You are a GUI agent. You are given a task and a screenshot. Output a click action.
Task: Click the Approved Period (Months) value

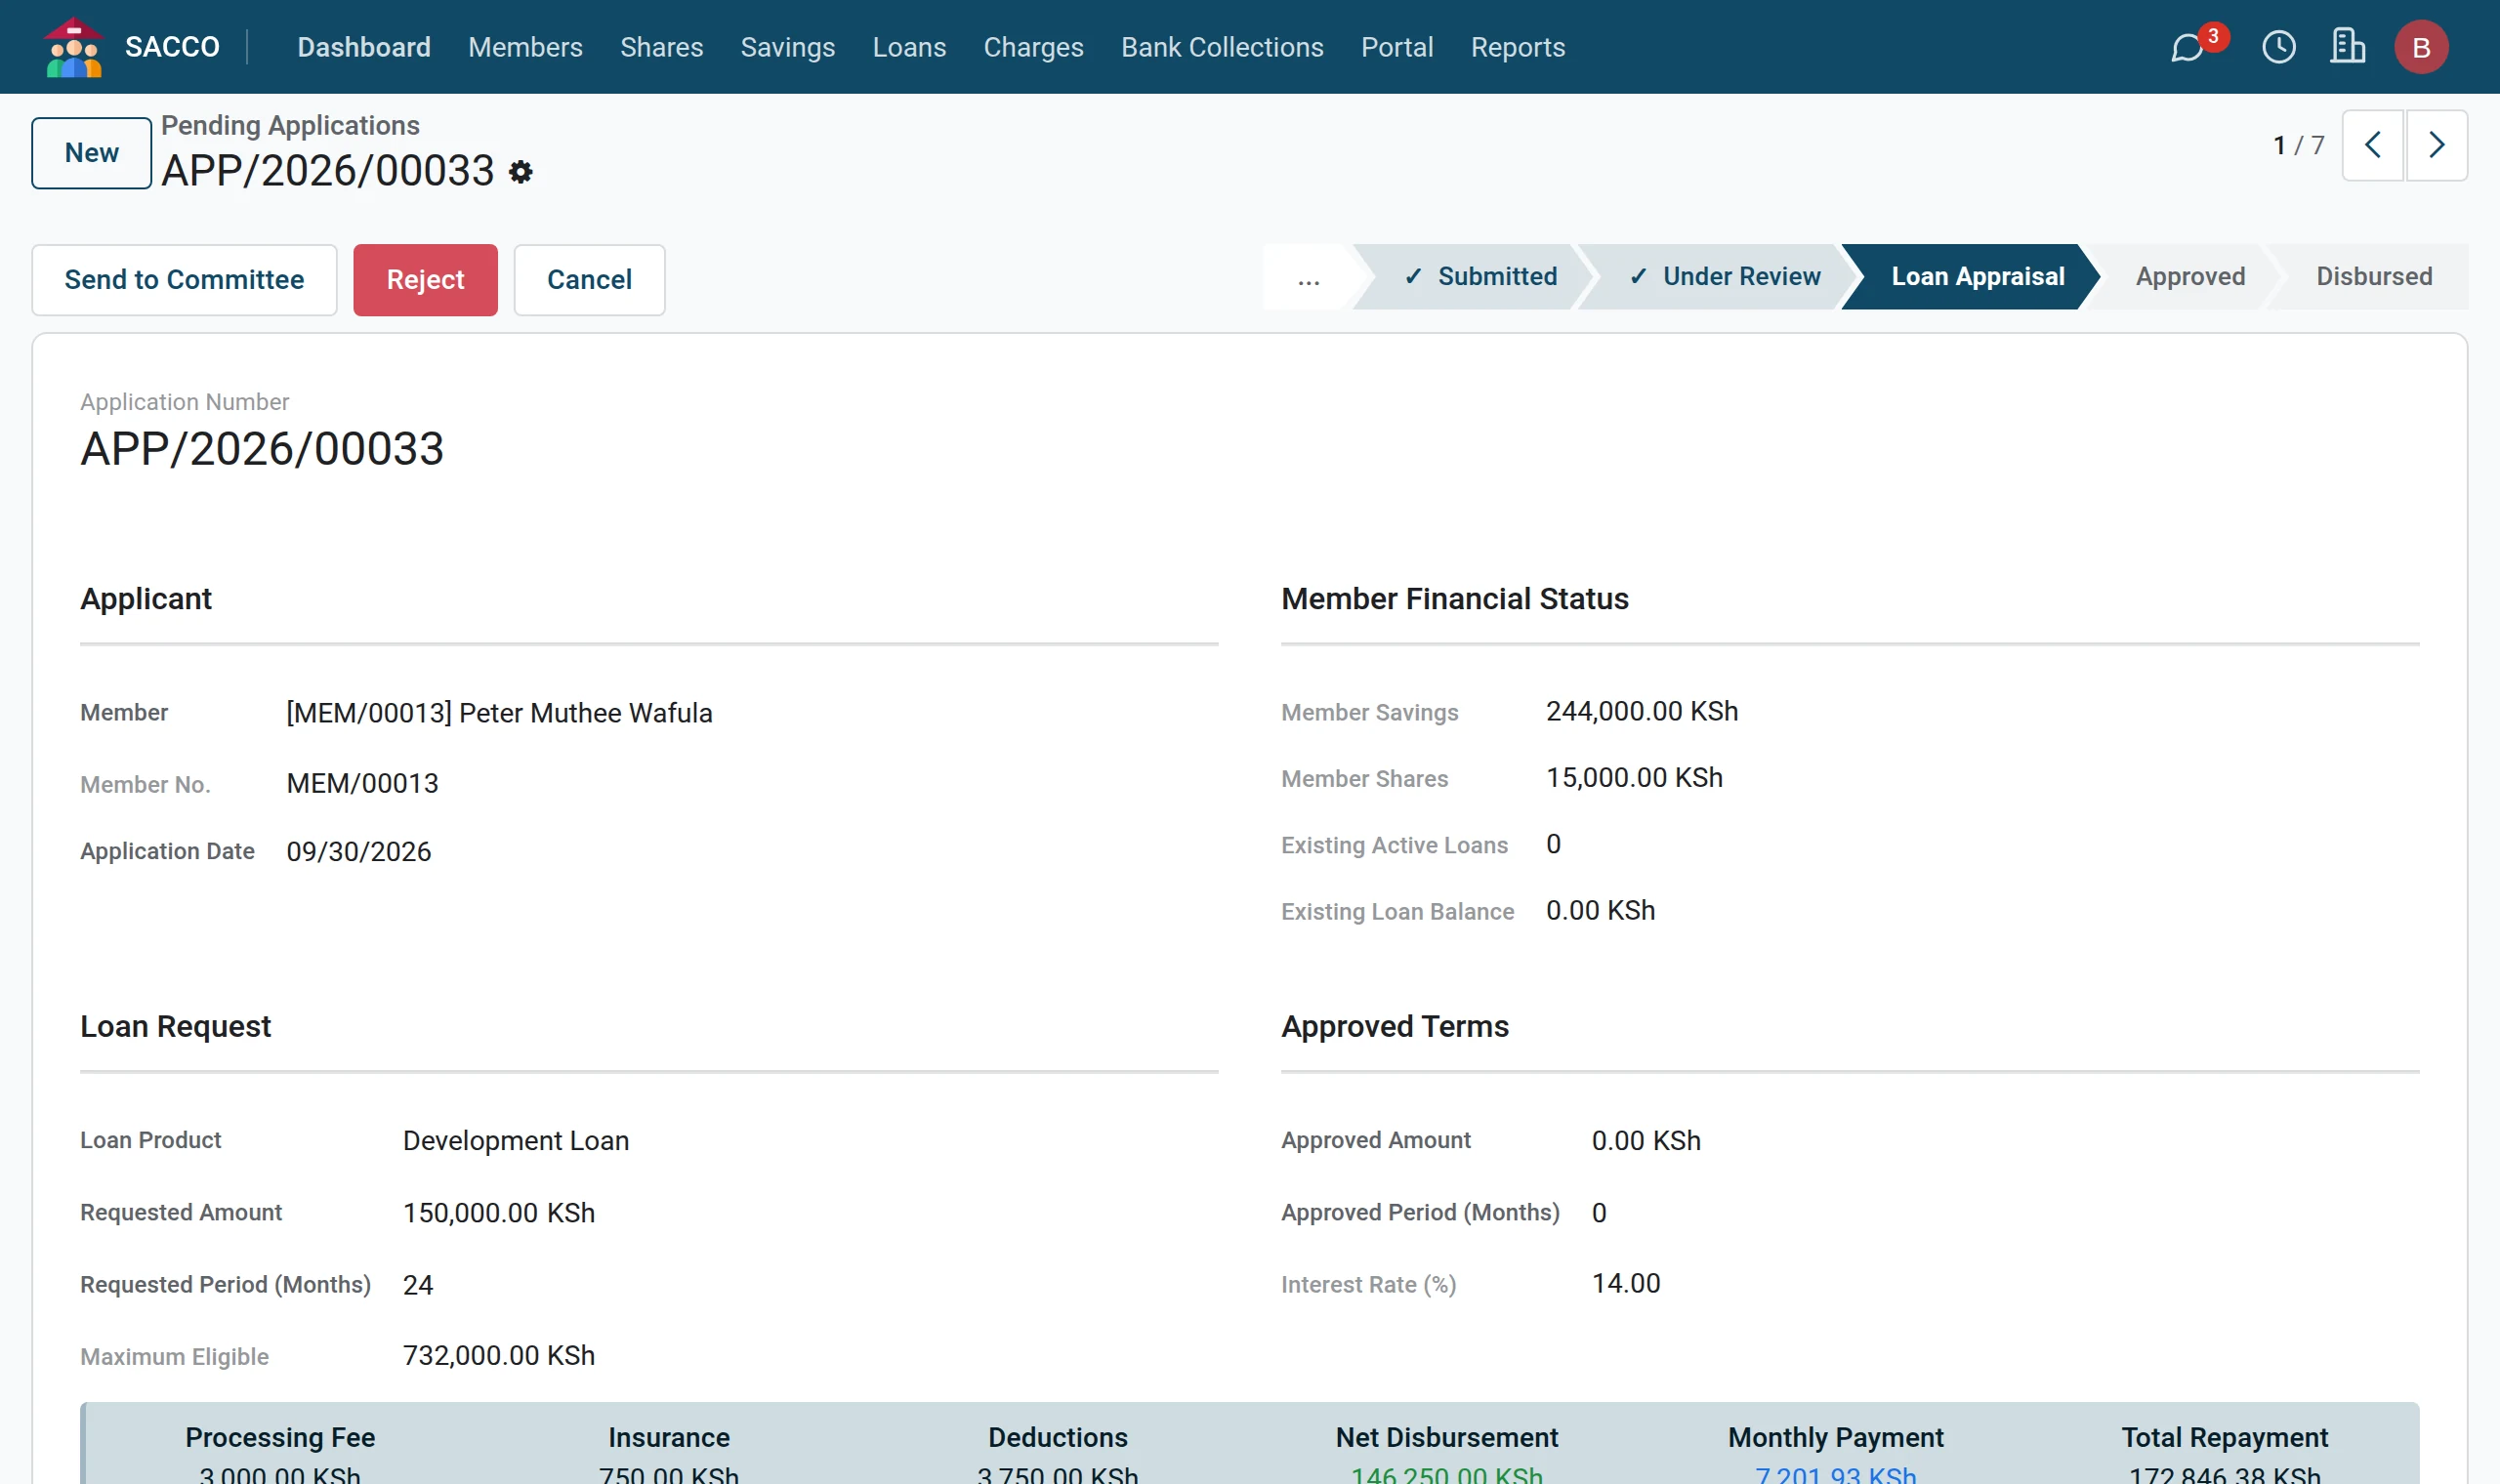pos(1599,1213)
